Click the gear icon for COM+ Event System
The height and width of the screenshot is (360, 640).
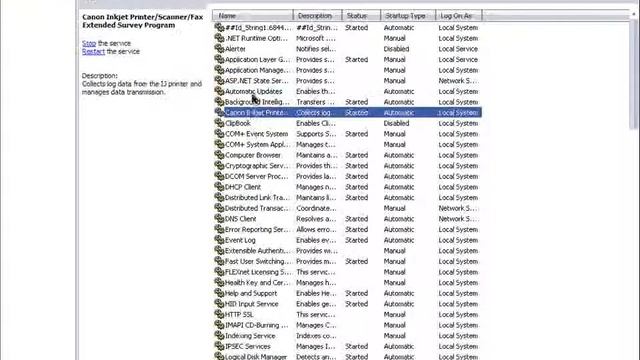pos(219,134)
